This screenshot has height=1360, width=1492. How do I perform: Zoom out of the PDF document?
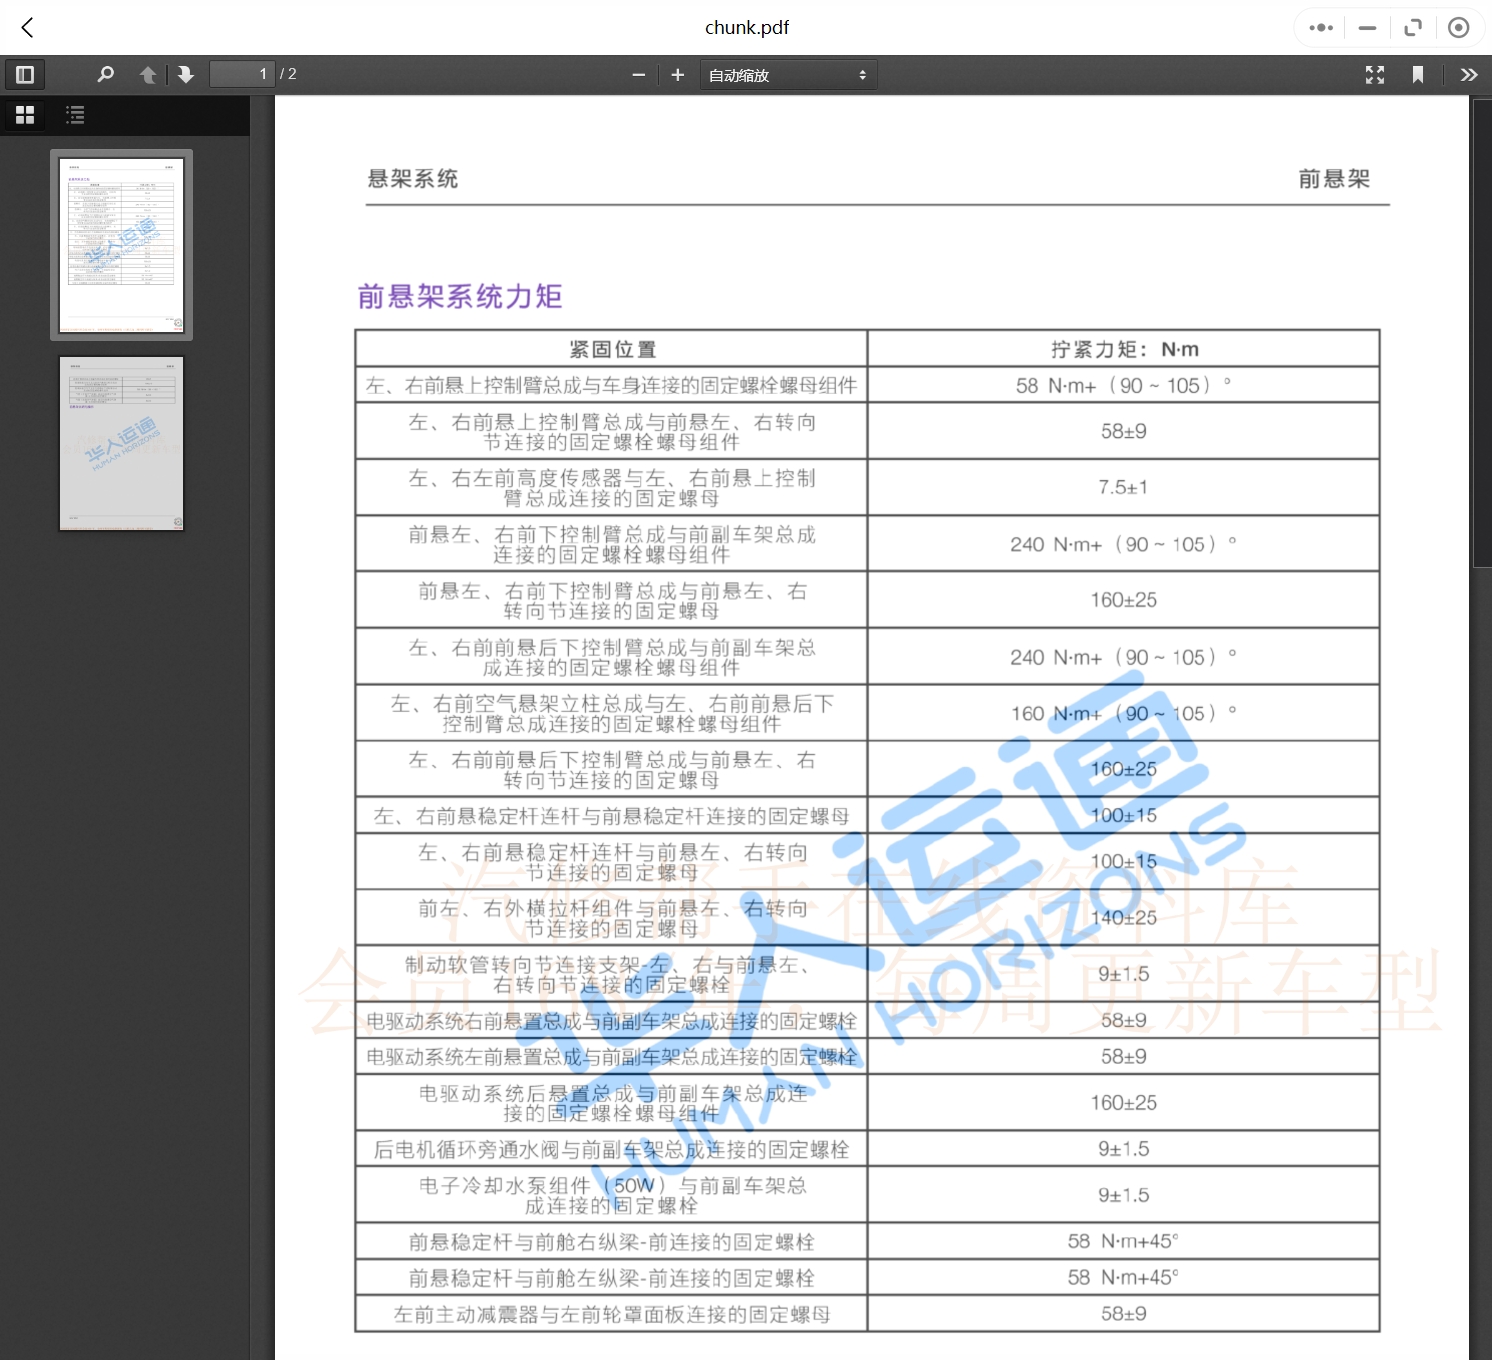(x=639, y=74)
